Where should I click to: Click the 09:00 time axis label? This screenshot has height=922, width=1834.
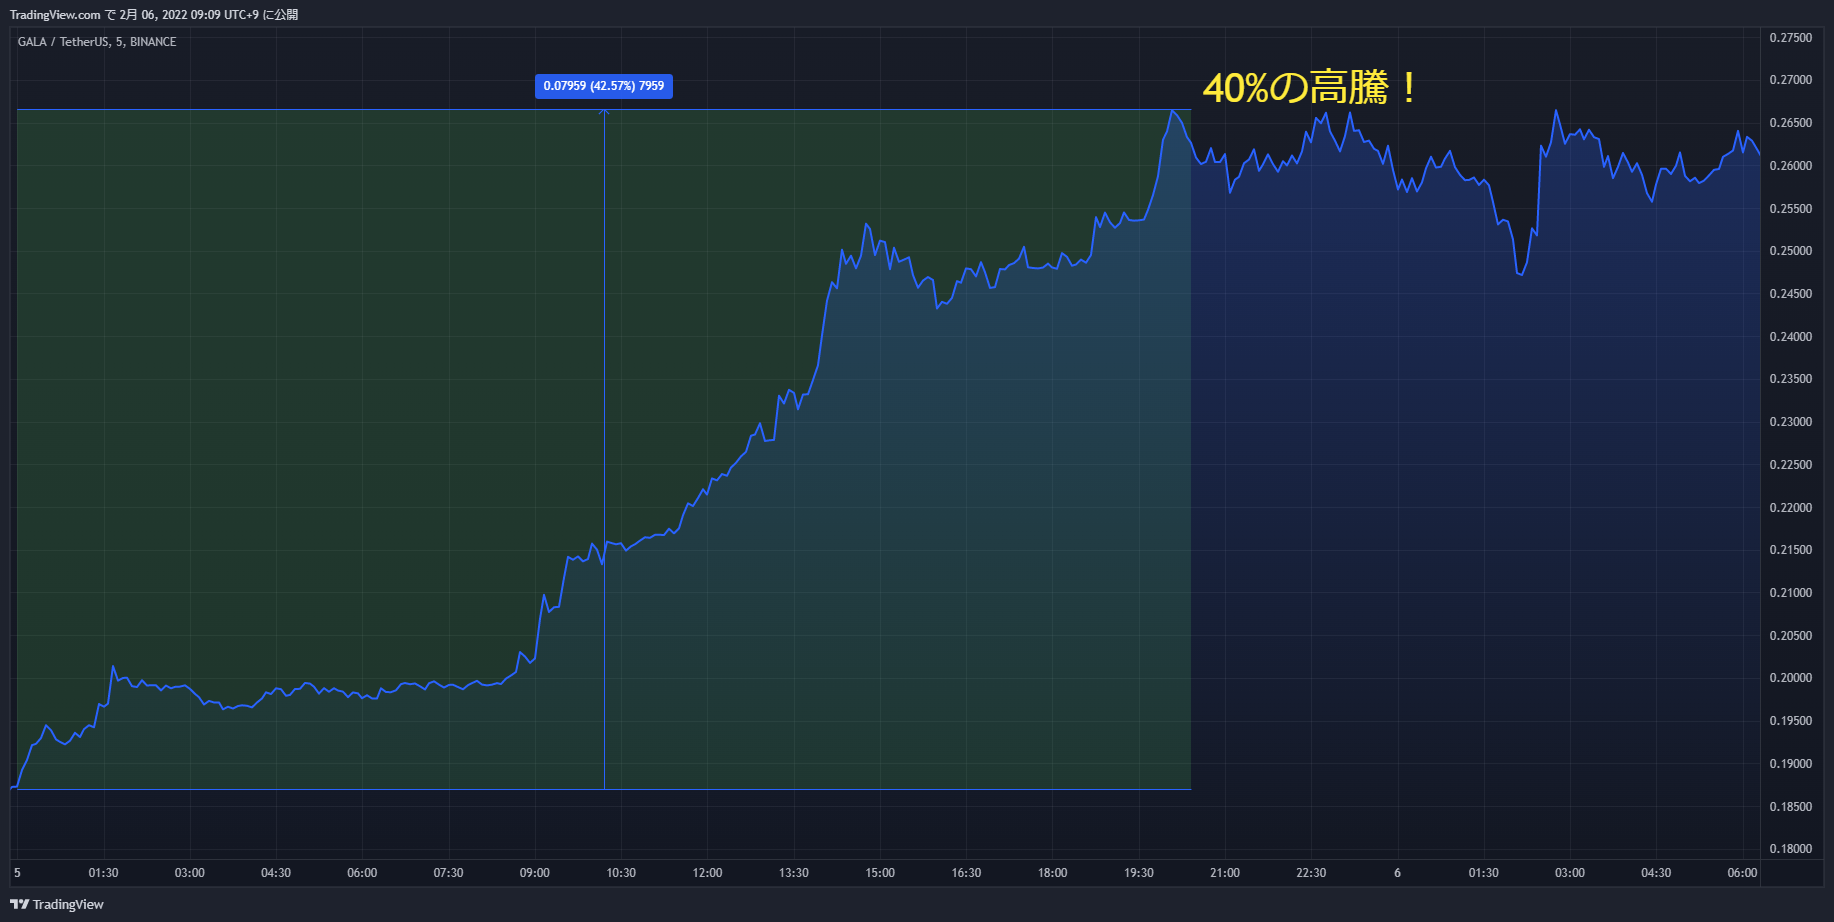[x=535, y=873]
